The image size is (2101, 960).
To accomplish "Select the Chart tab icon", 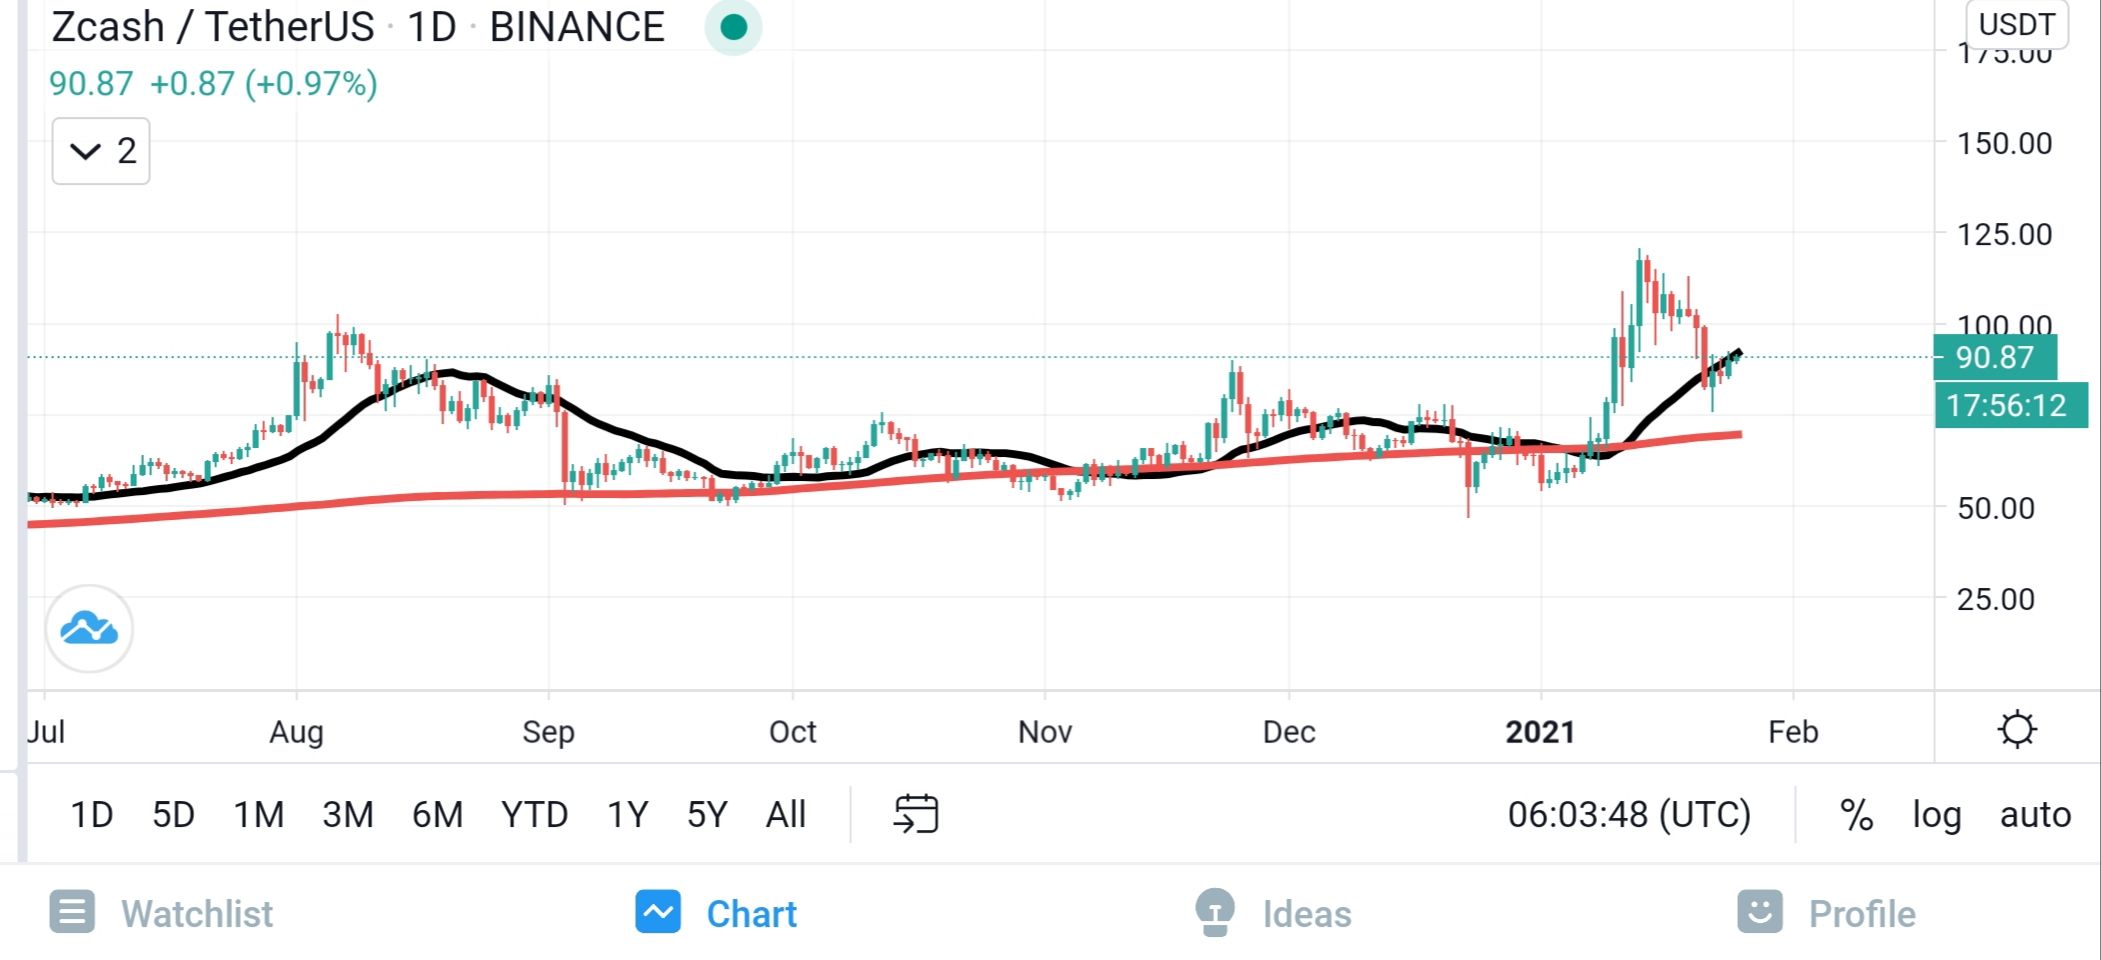I will 658,912.
